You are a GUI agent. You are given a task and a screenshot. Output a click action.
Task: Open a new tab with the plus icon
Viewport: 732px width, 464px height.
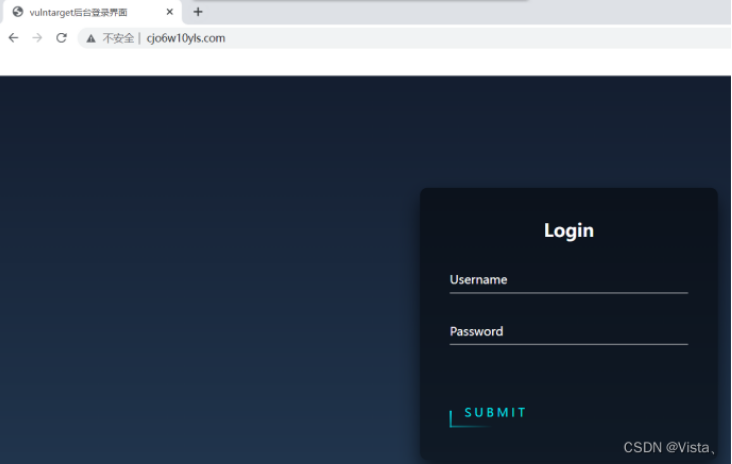pyautogui.click(x=198, y=12)
